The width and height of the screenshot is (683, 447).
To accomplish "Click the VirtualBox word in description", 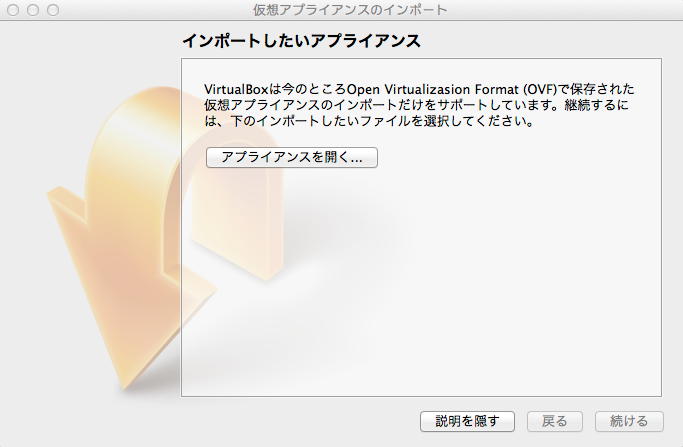I will (236, 89).
